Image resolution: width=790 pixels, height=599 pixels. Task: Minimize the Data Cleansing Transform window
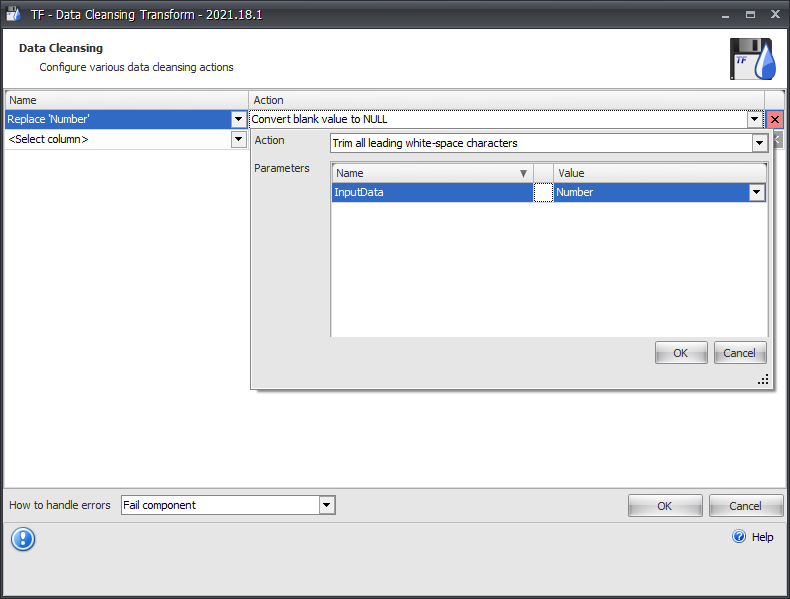(x=726, y=15)
